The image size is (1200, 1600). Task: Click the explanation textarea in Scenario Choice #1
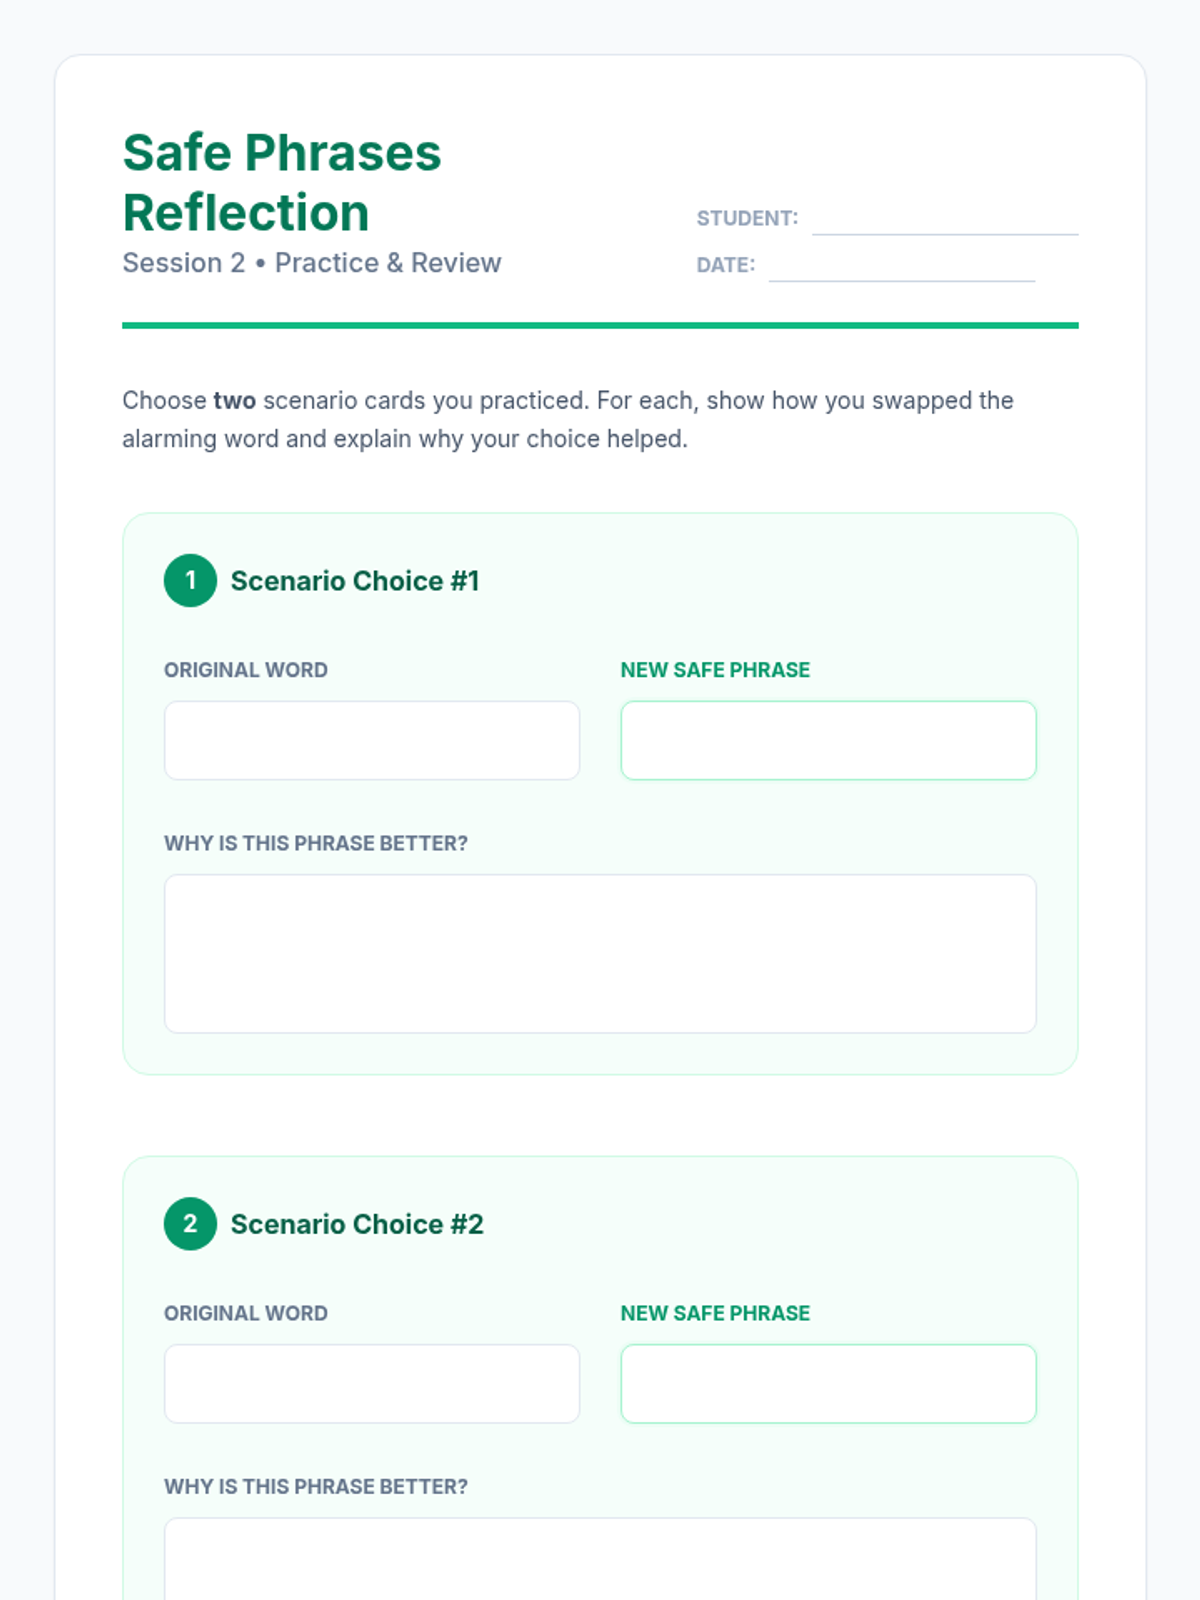pos(600,953)
